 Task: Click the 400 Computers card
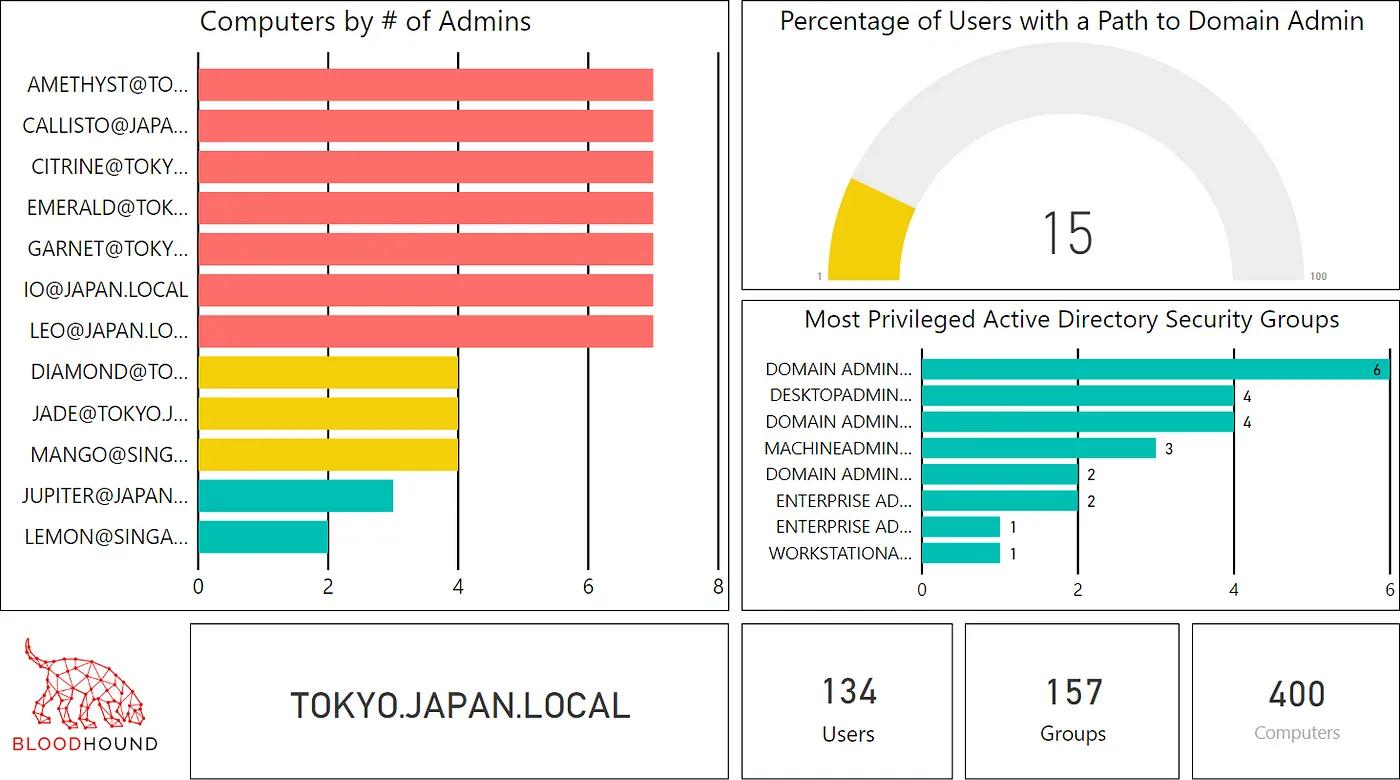pos(1296,701)
